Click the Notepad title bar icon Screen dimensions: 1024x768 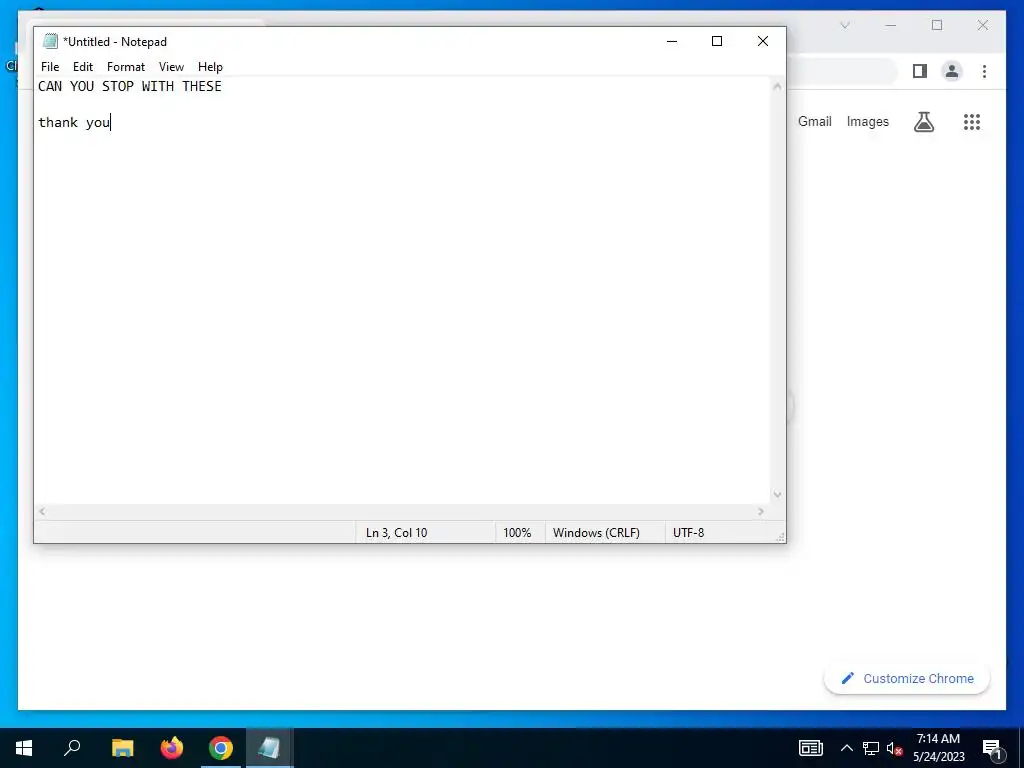[50, 41]
